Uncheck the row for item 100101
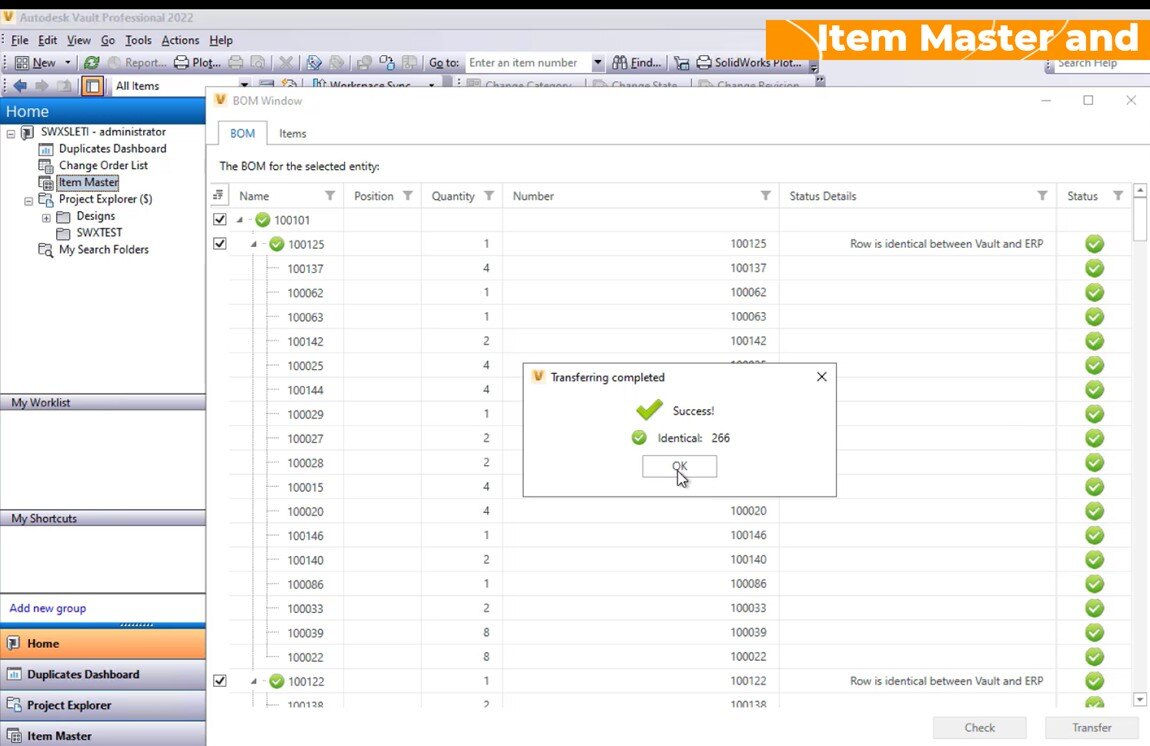The height and width of the screenshot is (746, 1150). click(x=219, y=219)
